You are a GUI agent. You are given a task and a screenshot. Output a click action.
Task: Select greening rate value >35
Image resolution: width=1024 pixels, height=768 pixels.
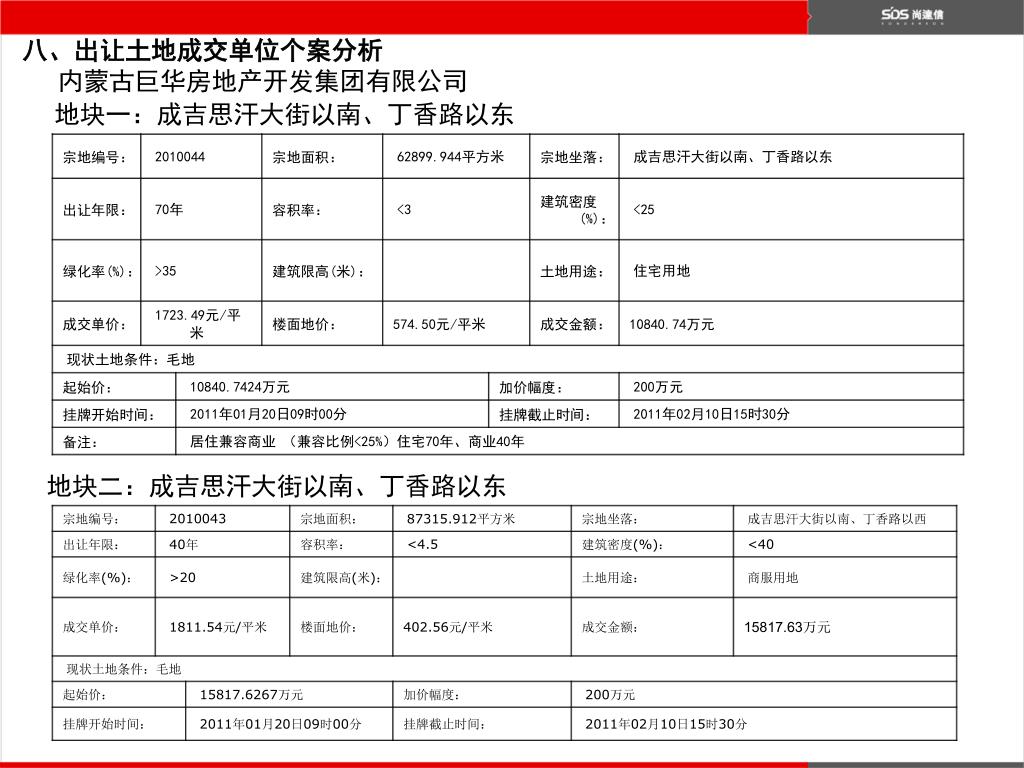tap(165, 271)
